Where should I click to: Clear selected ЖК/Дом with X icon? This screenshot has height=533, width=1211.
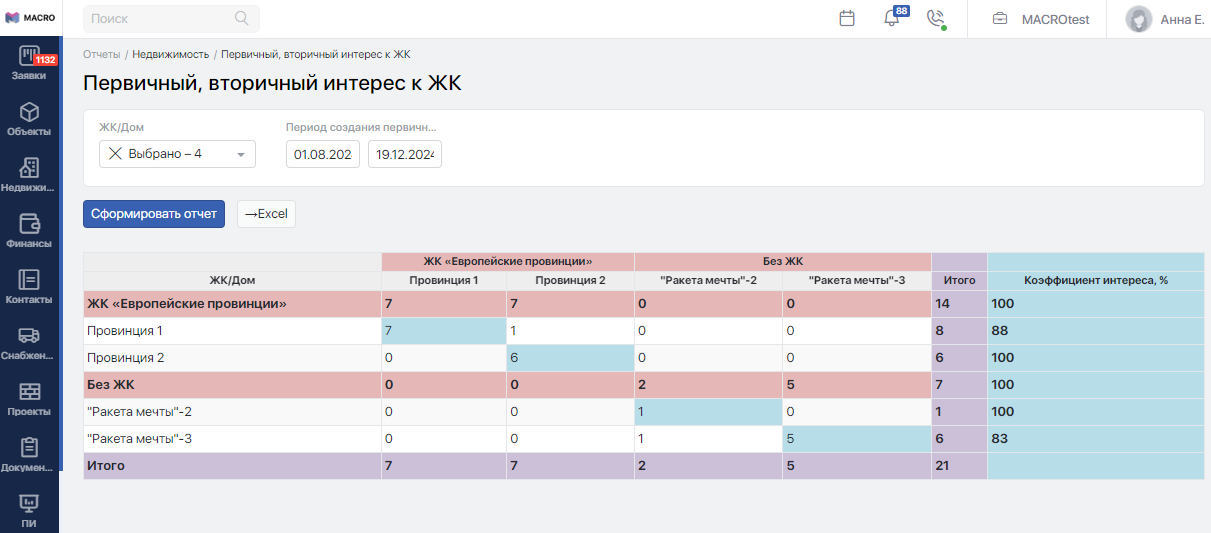[x=115, y=154]
